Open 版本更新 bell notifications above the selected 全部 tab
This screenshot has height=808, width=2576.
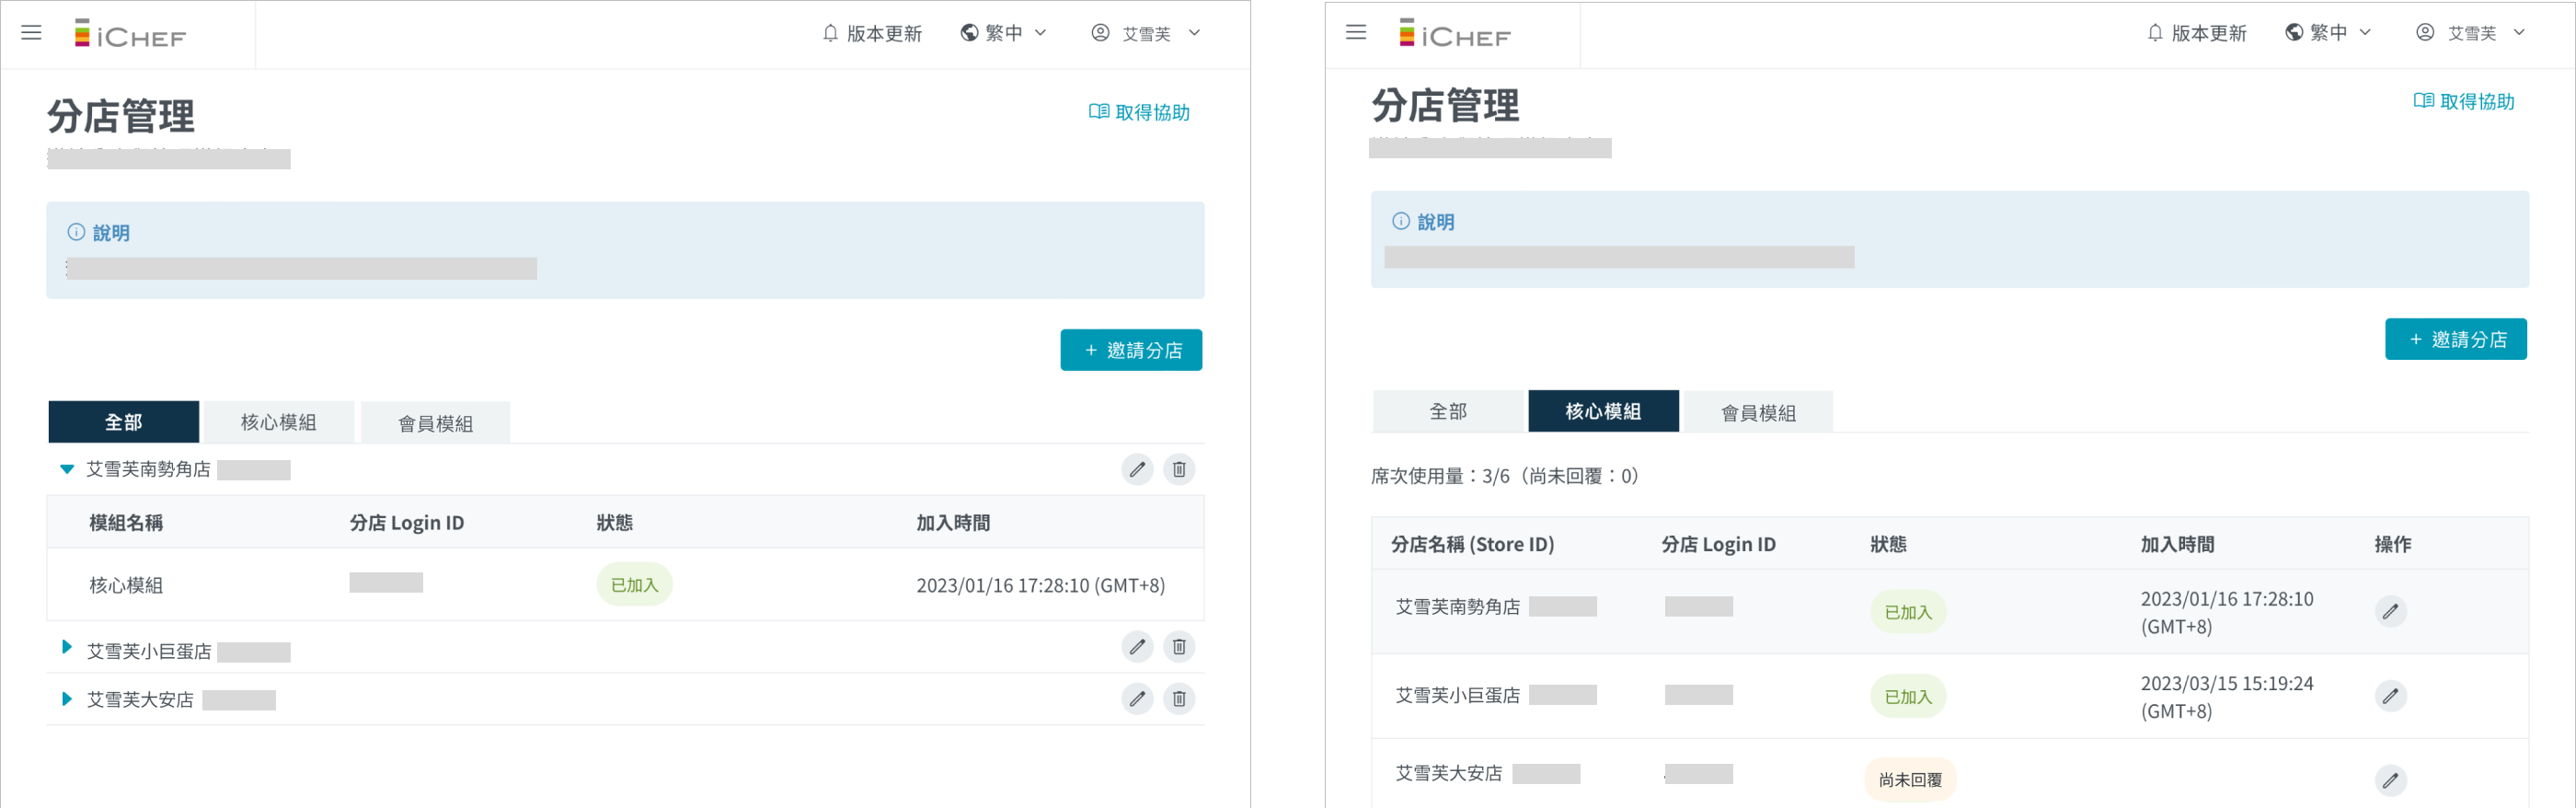click(871, 33)
